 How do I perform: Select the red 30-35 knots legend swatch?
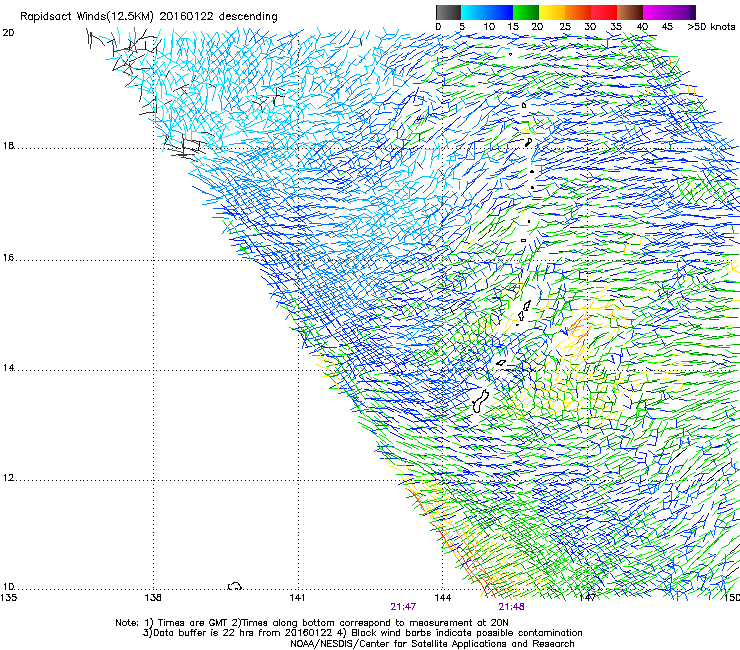coord(604,12)
